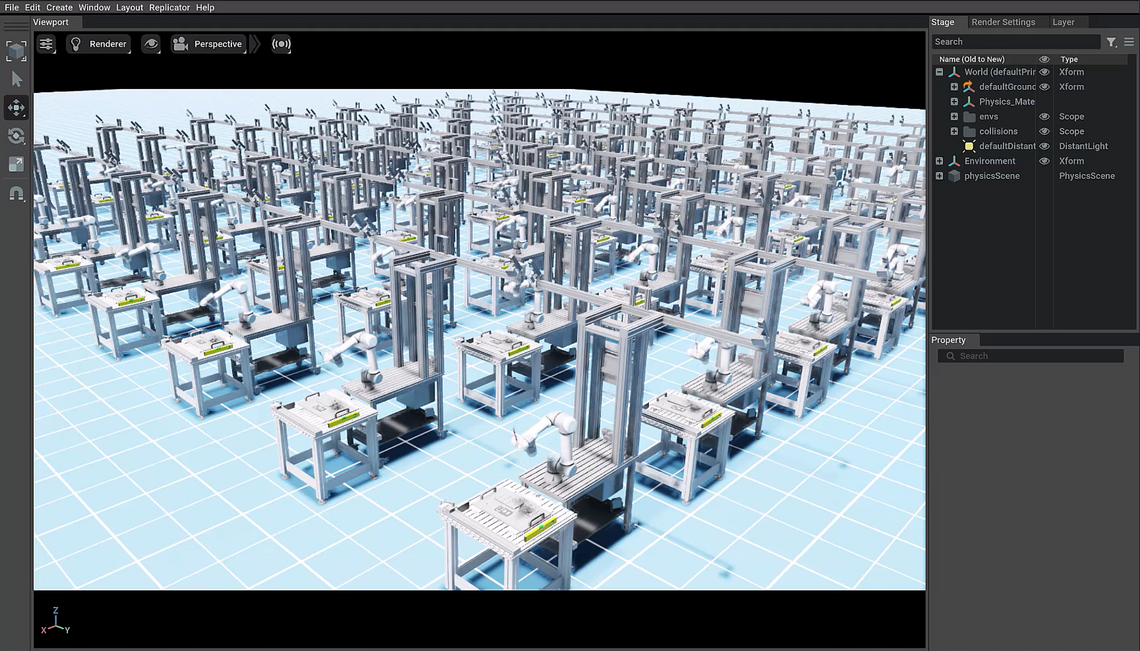Collapse the World prim tree node

point(939,72)
